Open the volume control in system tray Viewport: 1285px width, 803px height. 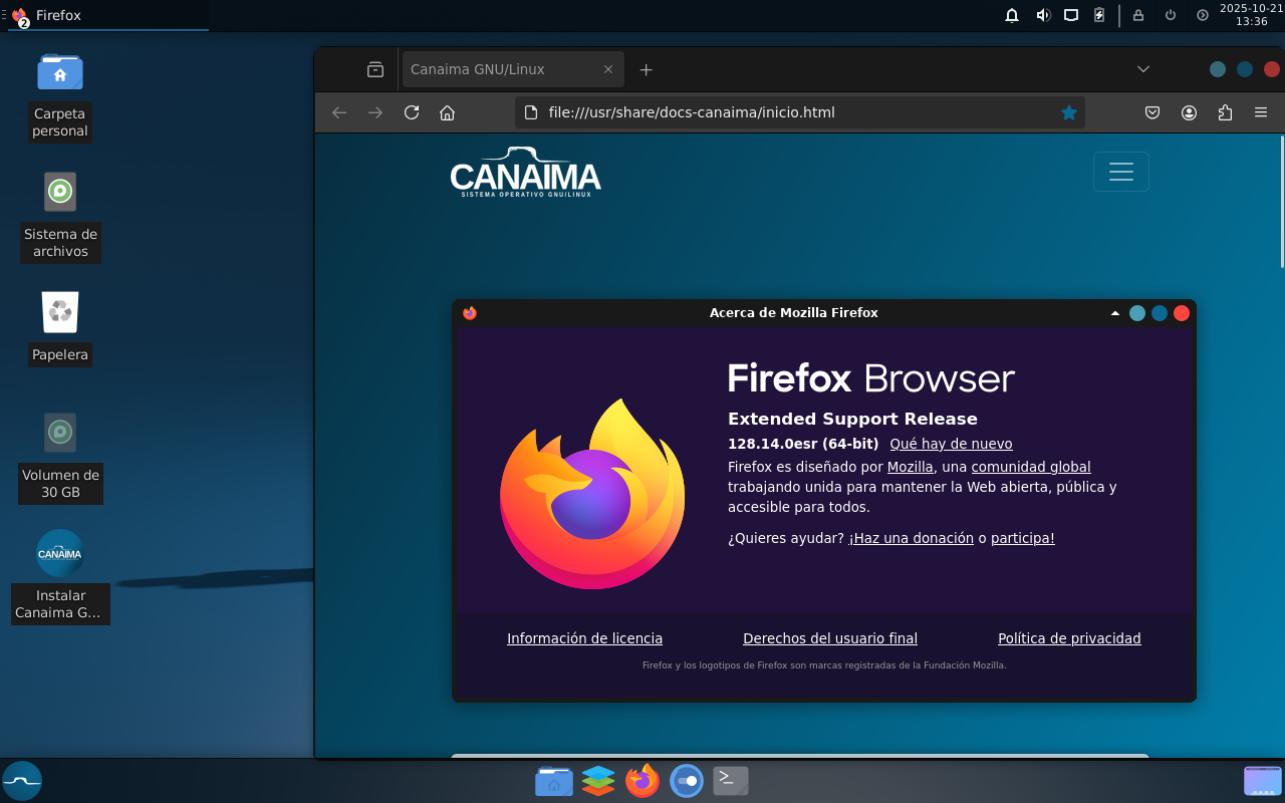coord(1043,15)
